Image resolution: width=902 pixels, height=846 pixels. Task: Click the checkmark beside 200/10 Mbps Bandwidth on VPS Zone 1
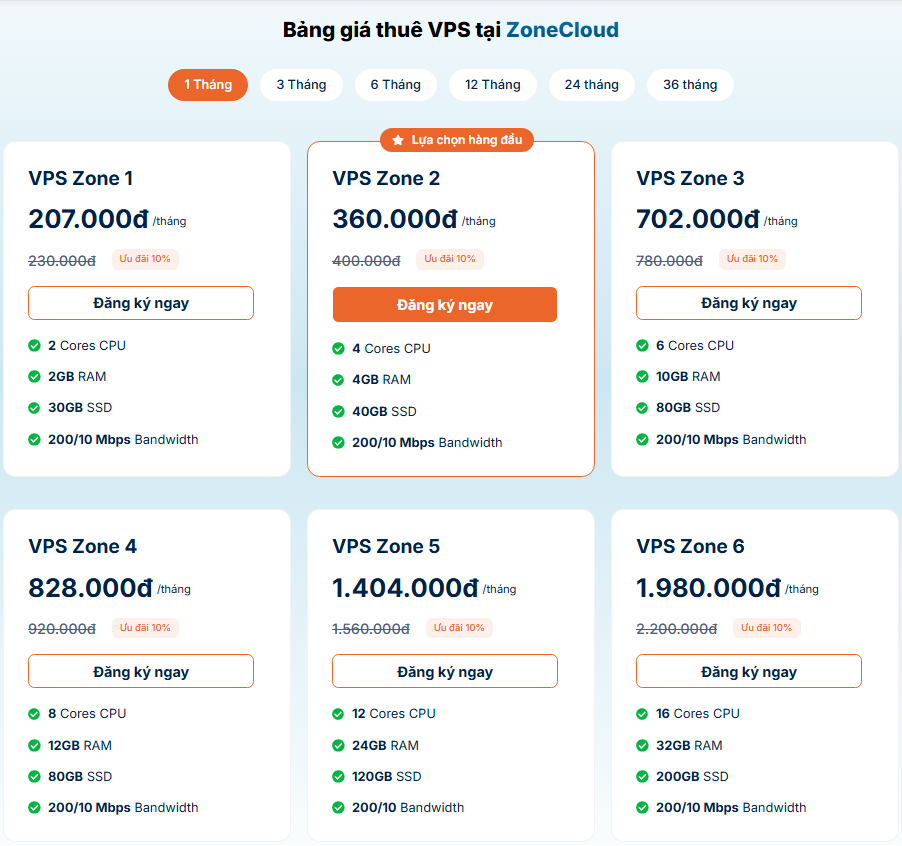click(x=36, y=439)
